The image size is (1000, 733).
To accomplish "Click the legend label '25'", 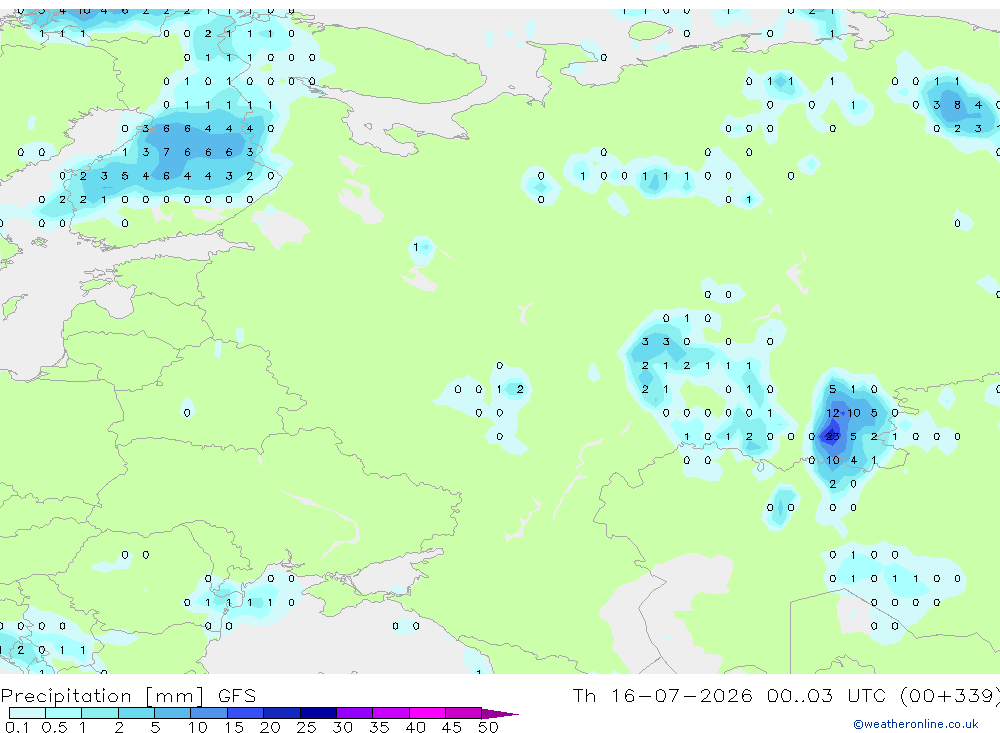I will click(x=307, y=727).
